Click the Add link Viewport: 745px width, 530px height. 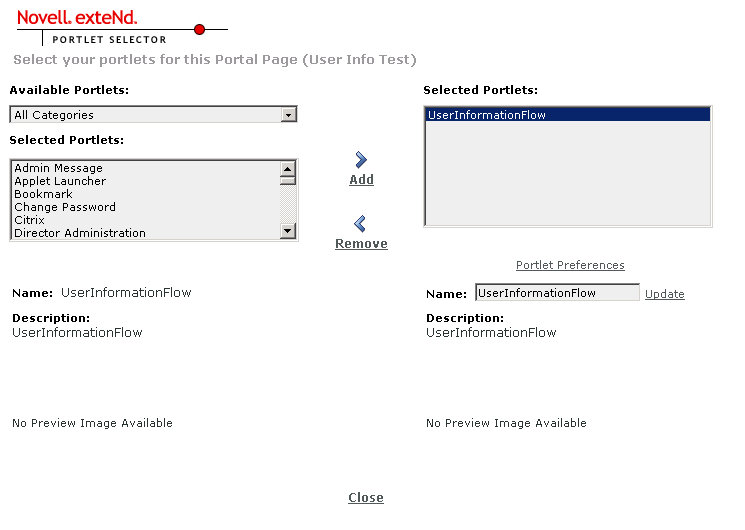tap(361, 180)
